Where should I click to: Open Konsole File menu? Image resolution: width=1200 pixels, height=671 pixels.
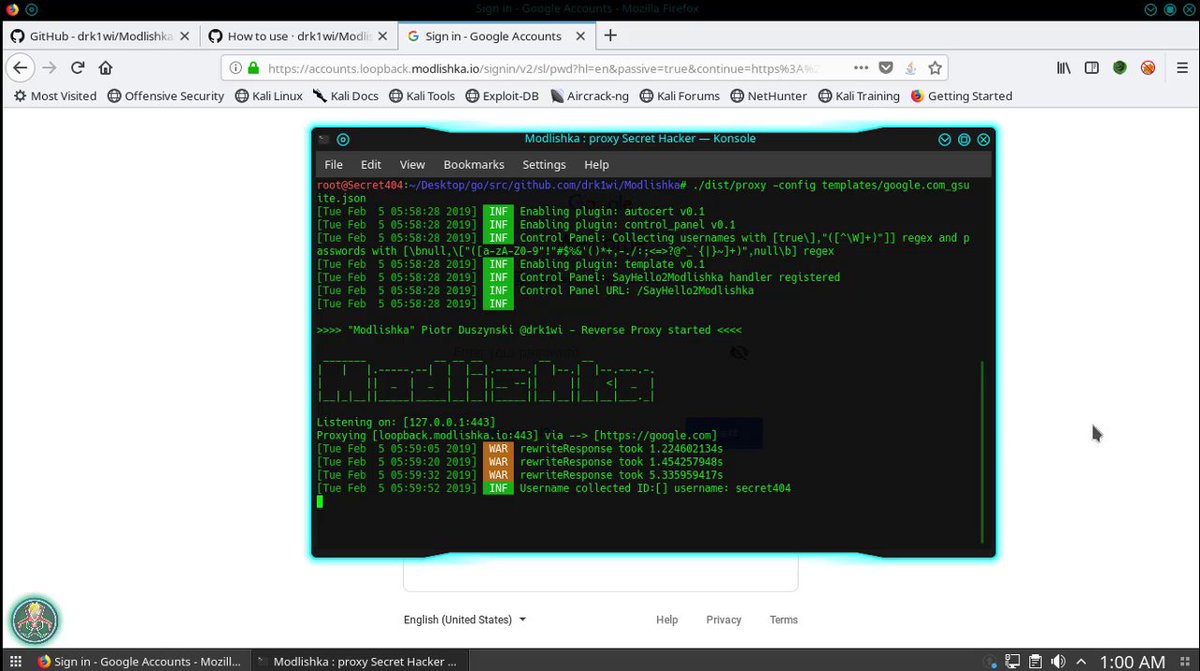coord(333,164)
